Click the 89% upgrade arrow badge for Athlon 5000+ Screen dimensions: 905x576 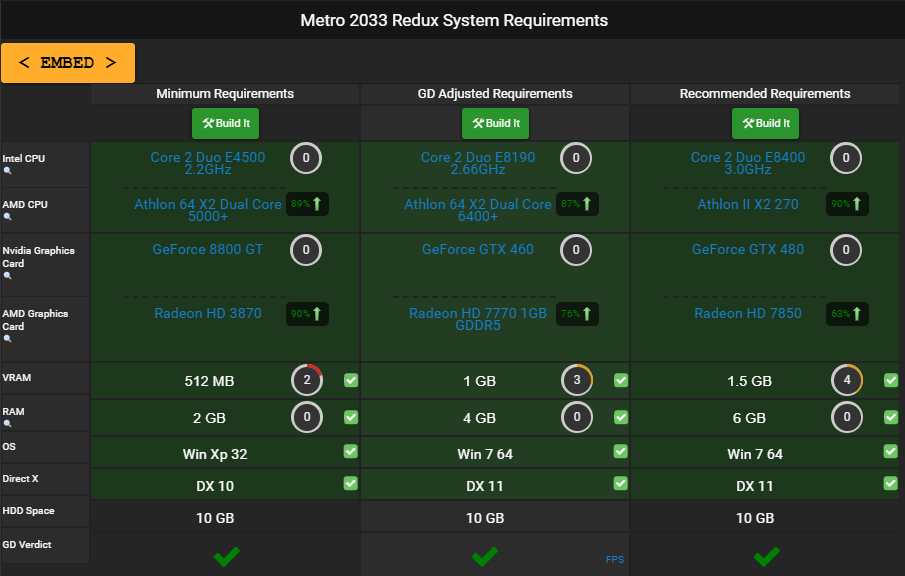pyautogui.click(x=307, y=204)
